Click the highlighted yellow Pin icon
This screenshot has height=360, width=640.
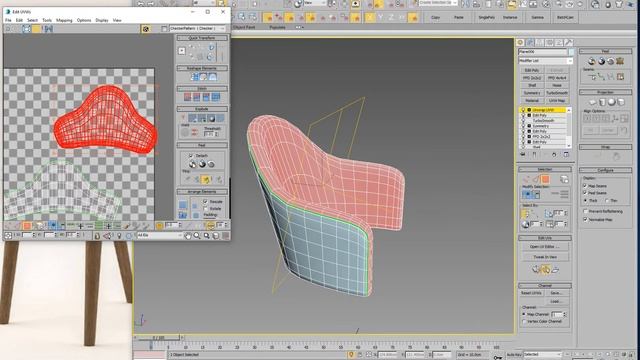[206, 179]
